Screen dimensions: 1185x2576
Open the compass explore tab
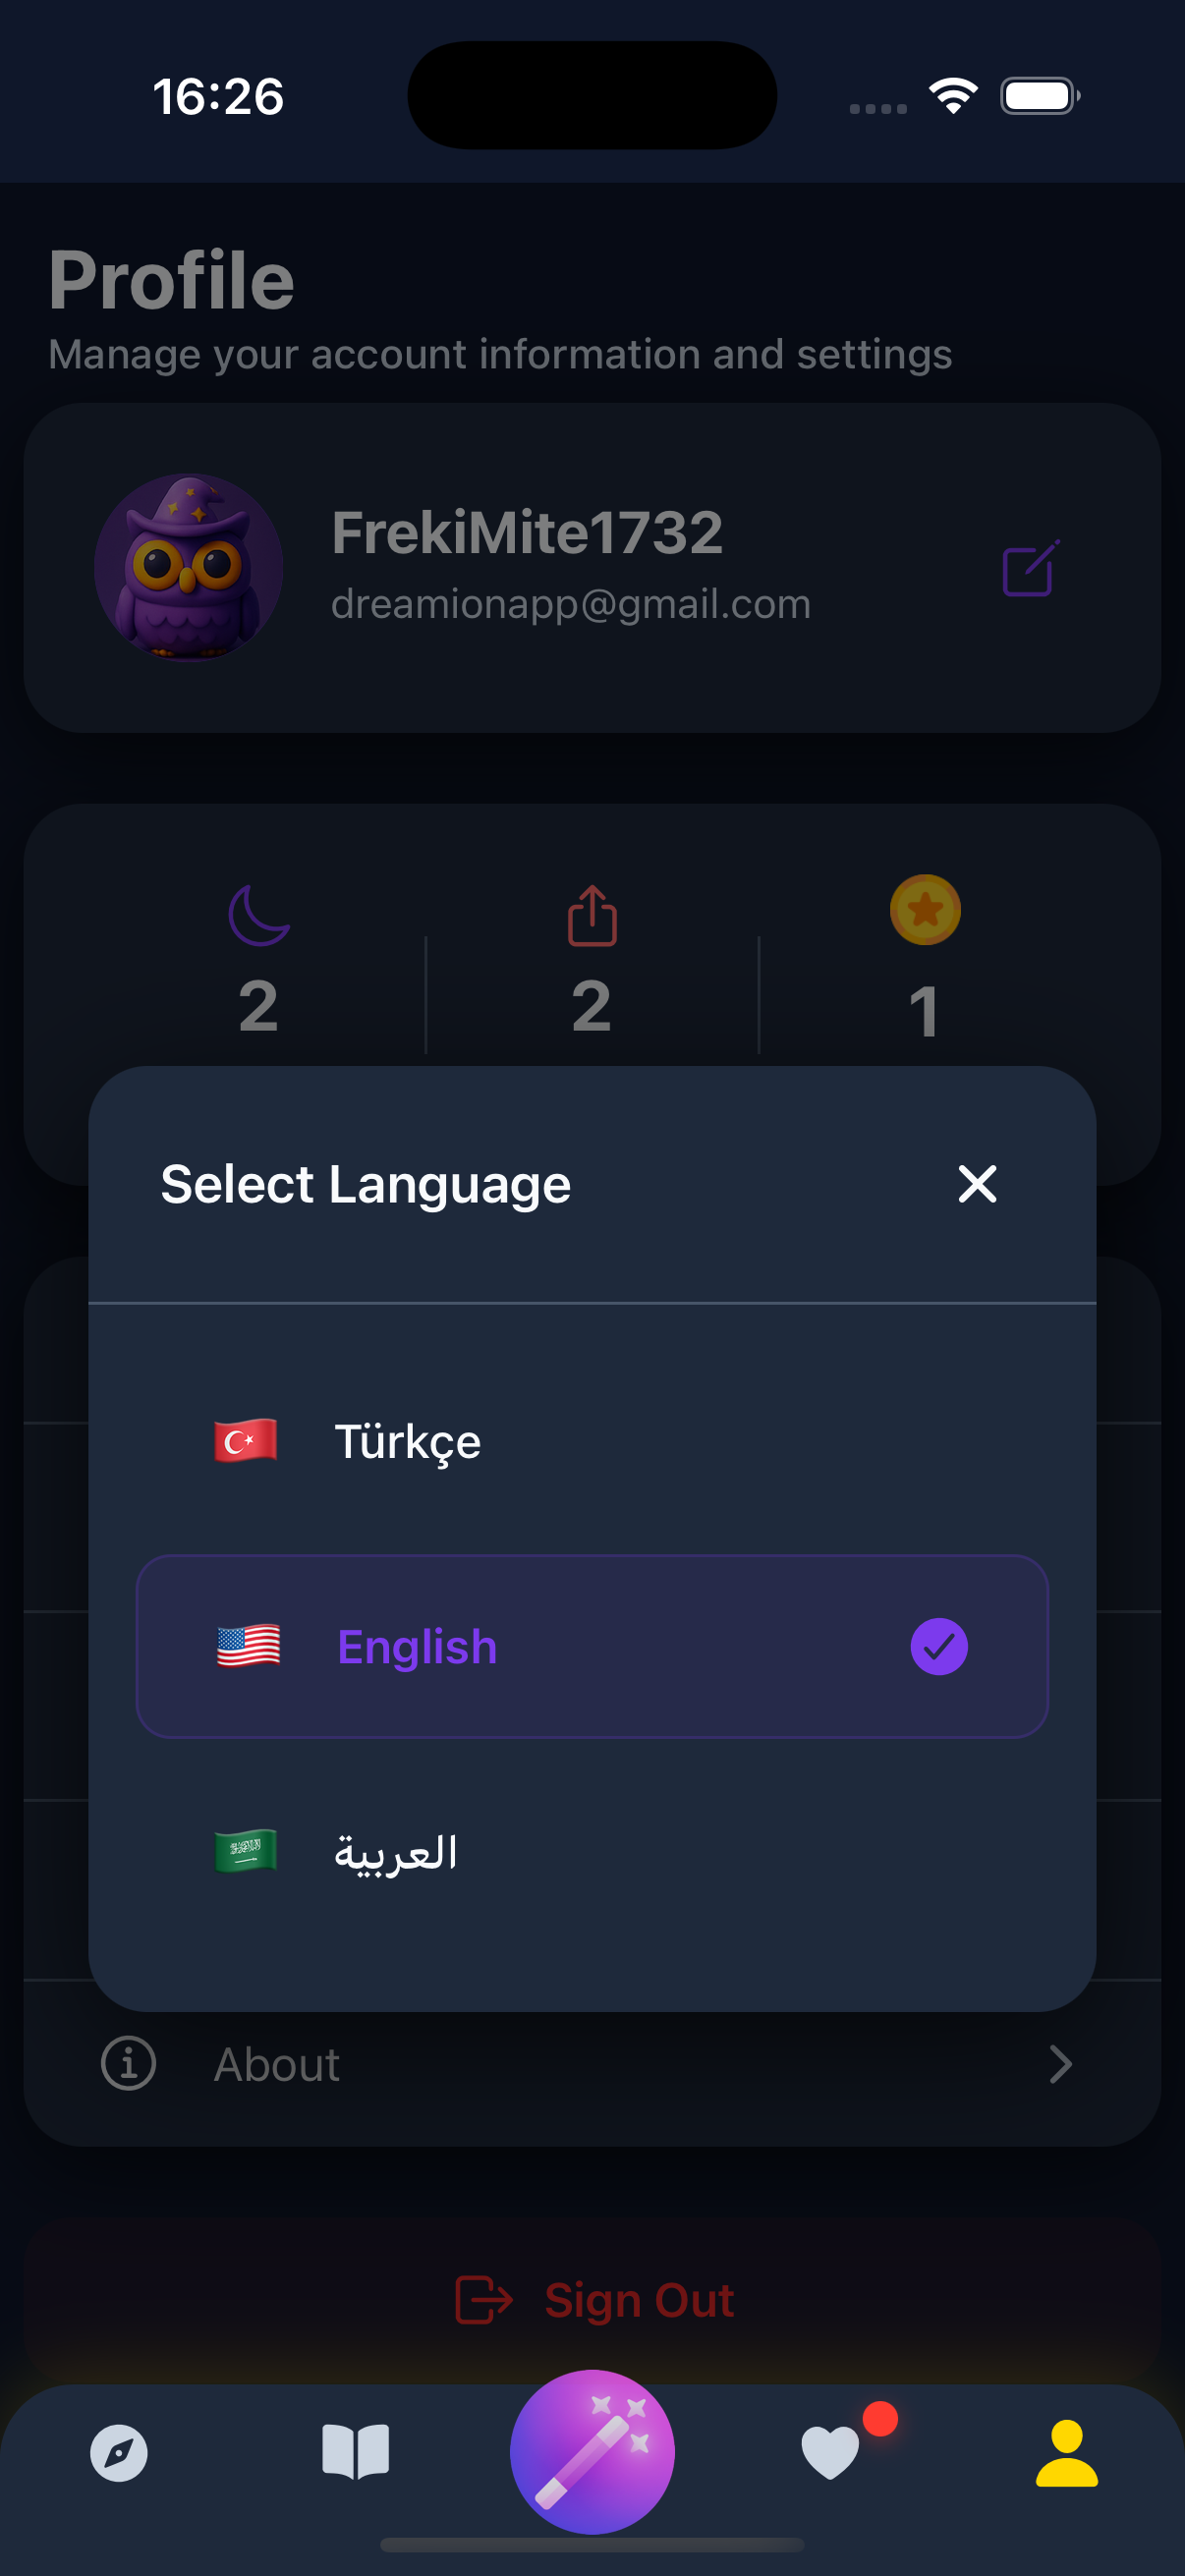click(x=119, y=2452)
